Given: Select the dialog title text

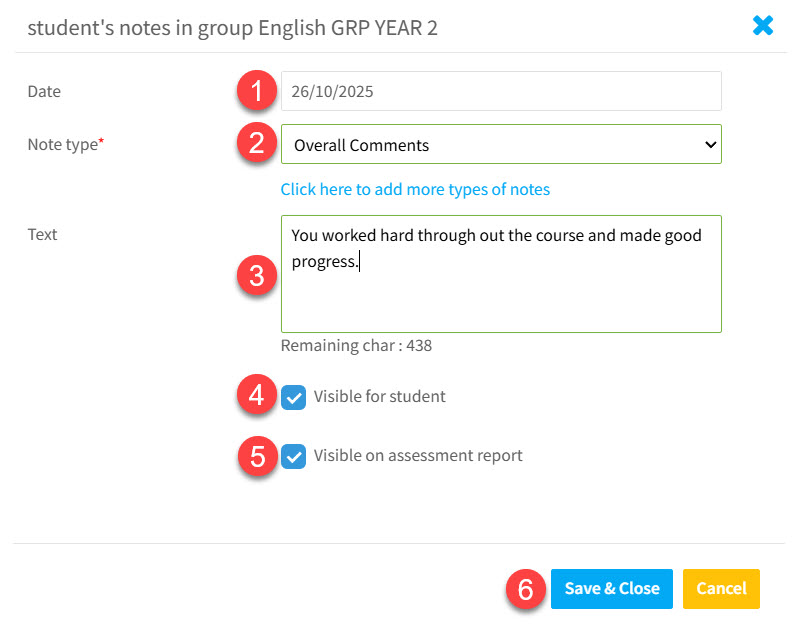Looking at the screenshot, I should [232, 27].
